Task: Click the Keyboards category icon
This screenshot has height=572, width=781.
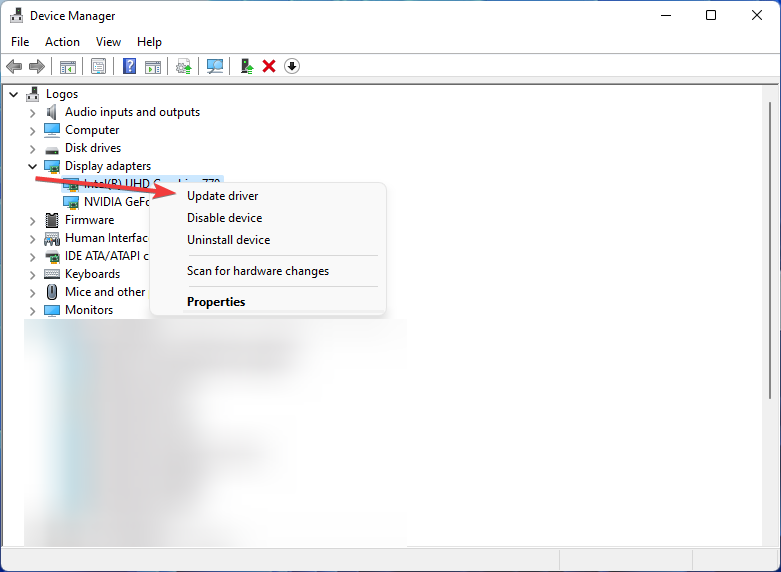Action: tap(52, 274)
